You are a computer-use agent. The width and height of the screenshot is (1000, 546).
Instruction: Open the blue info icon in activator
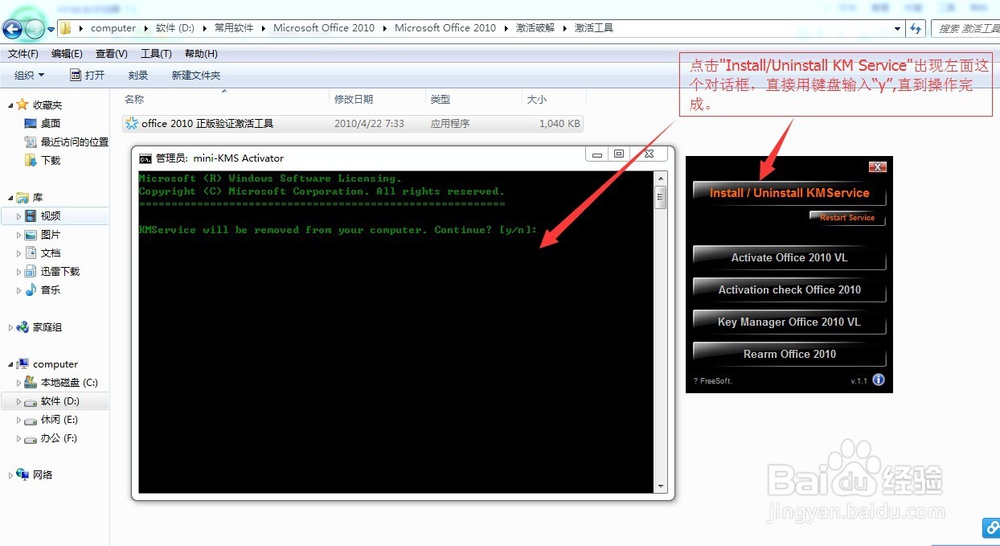tap(878, 380)
